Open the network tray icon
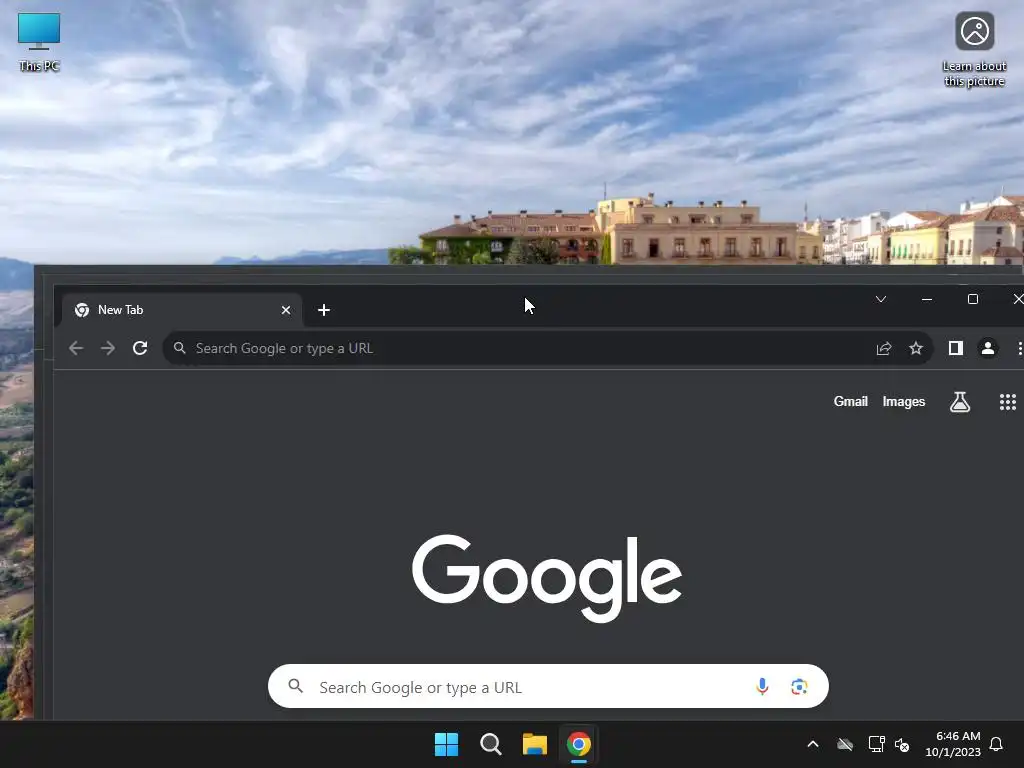The height and width of the screenshot is (768, 1024). coord(876,744)
